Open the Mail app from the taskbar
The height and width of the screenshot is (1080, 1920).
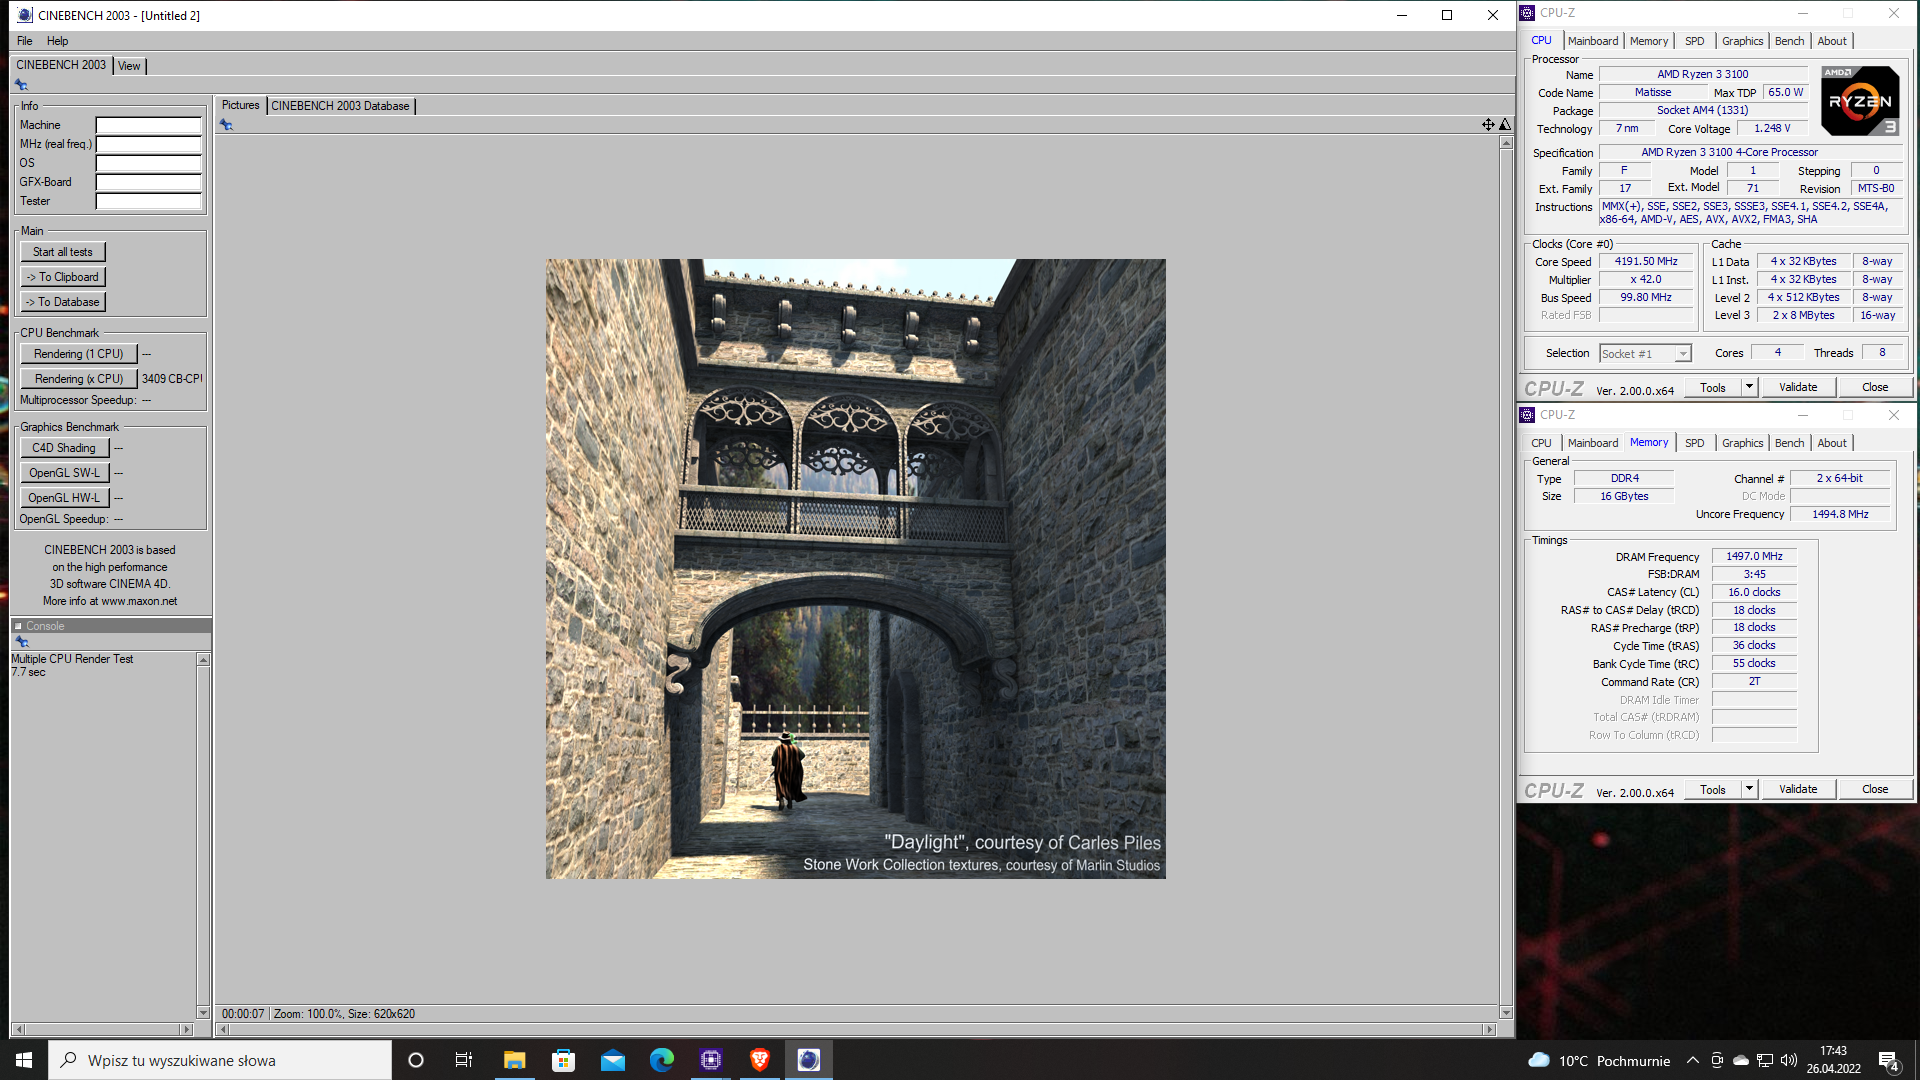(x=612, y=1060)
